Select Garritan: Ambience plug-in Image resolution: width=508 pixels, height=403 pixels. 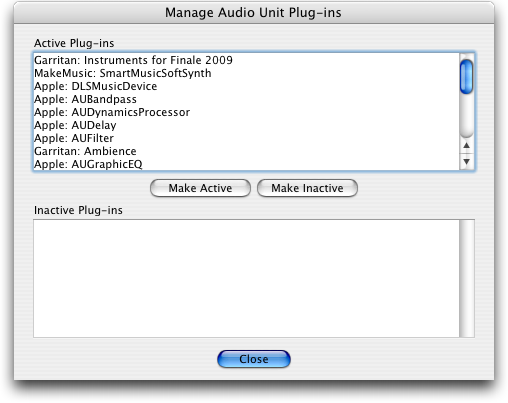tap(246, 151)
